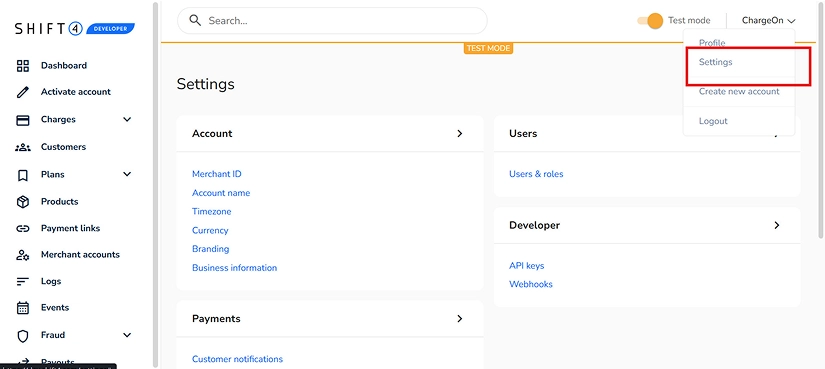Viewport: 825px width, 369px height.
Task: Select the Payment links chain icon
Action: point(23,228)
